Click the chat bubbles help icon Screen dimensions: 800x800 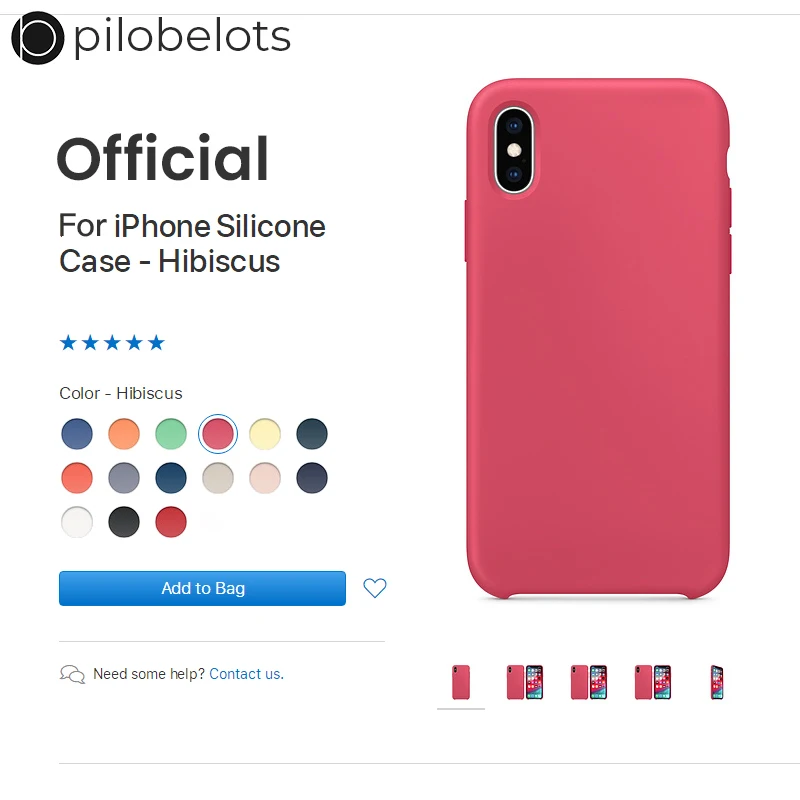[x=72, y=674]
